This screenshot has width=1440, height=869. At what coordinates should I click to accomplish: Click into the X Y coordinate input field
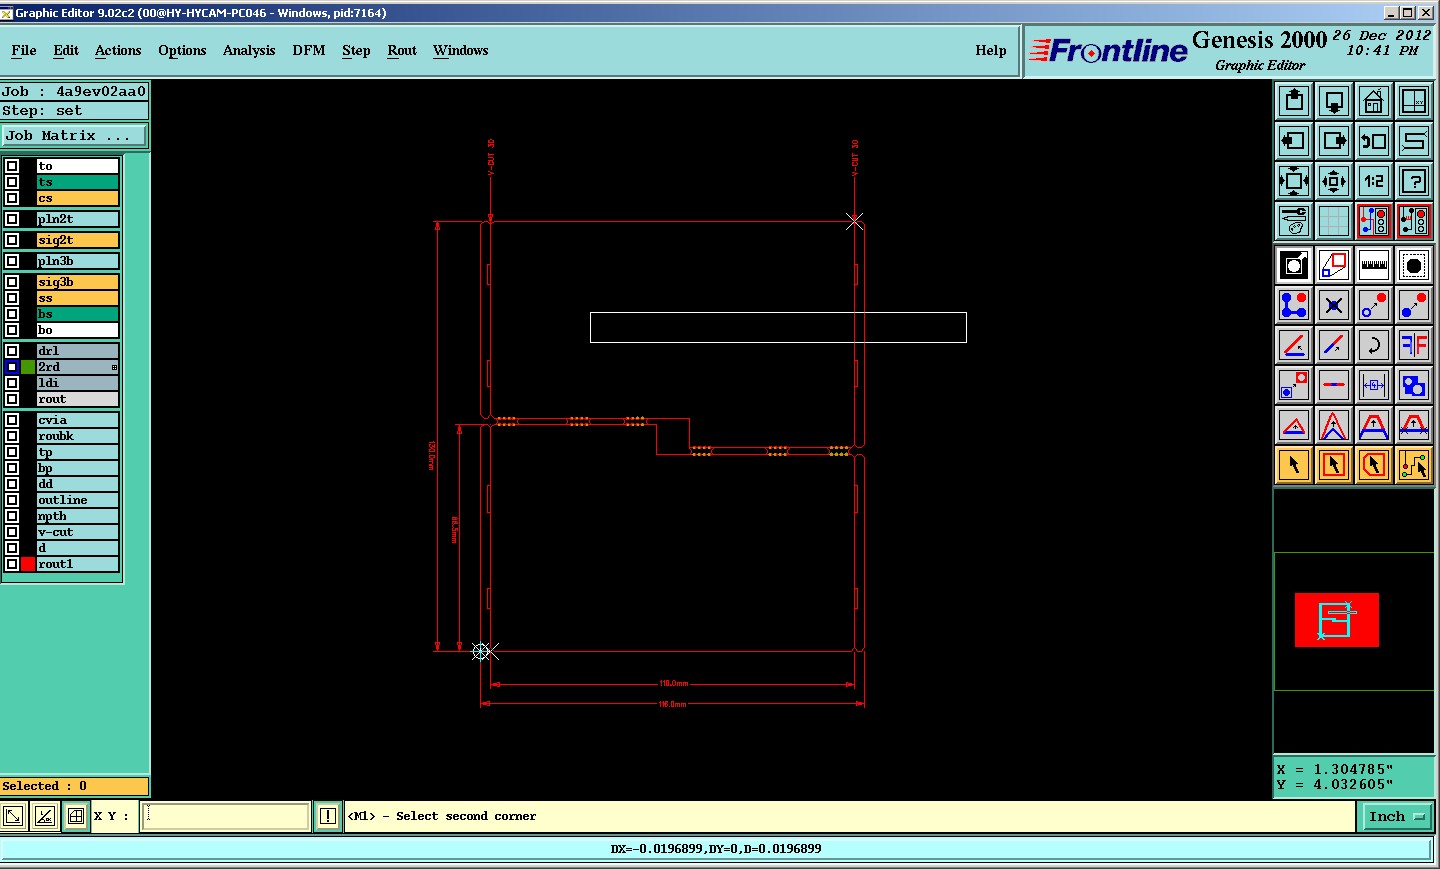[227, 816]
